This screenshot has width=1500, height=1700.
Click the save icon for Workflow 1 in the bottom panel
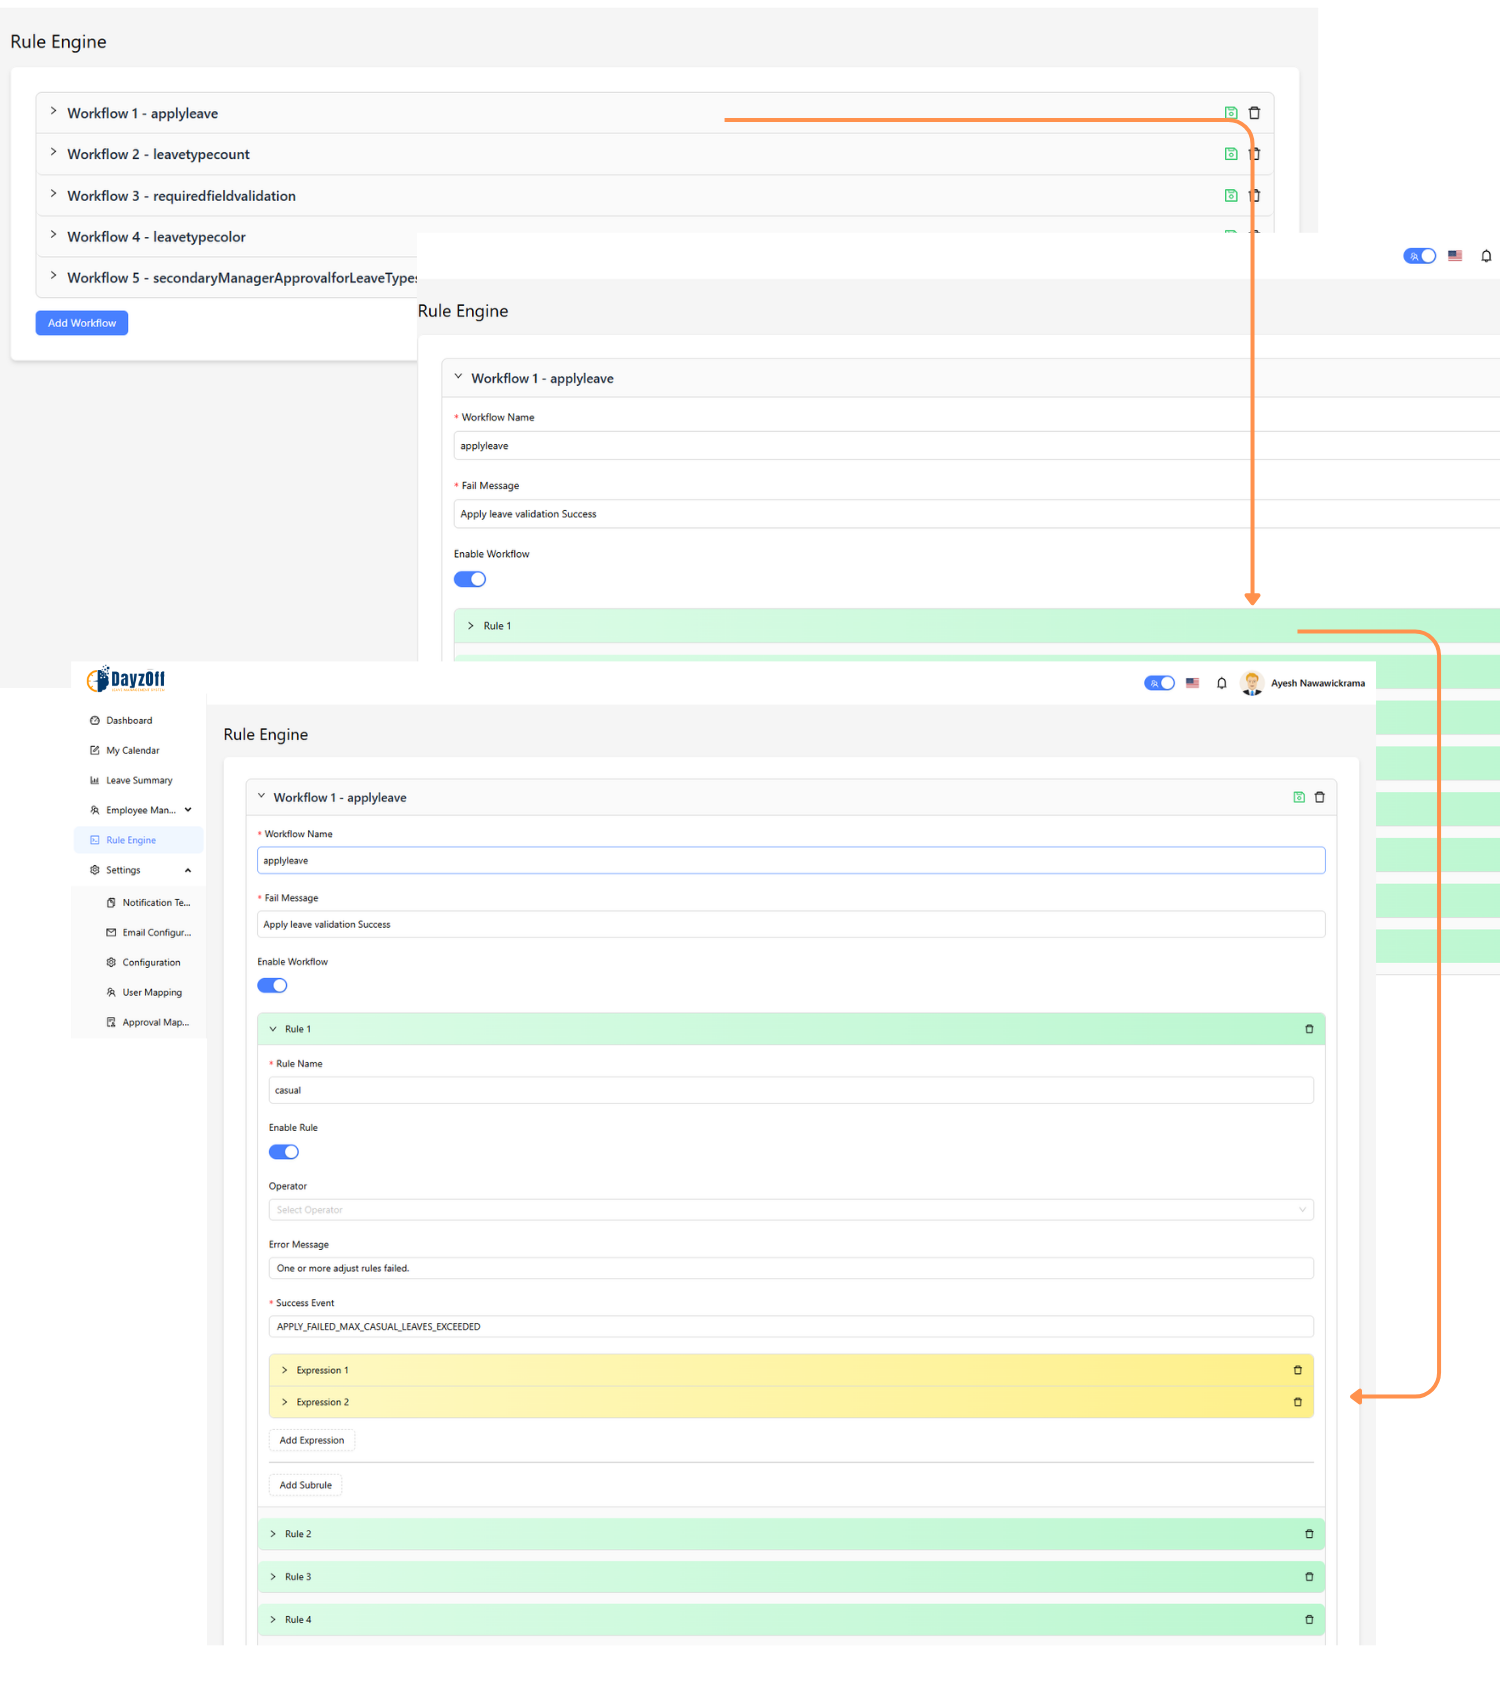coord(1299,797)
